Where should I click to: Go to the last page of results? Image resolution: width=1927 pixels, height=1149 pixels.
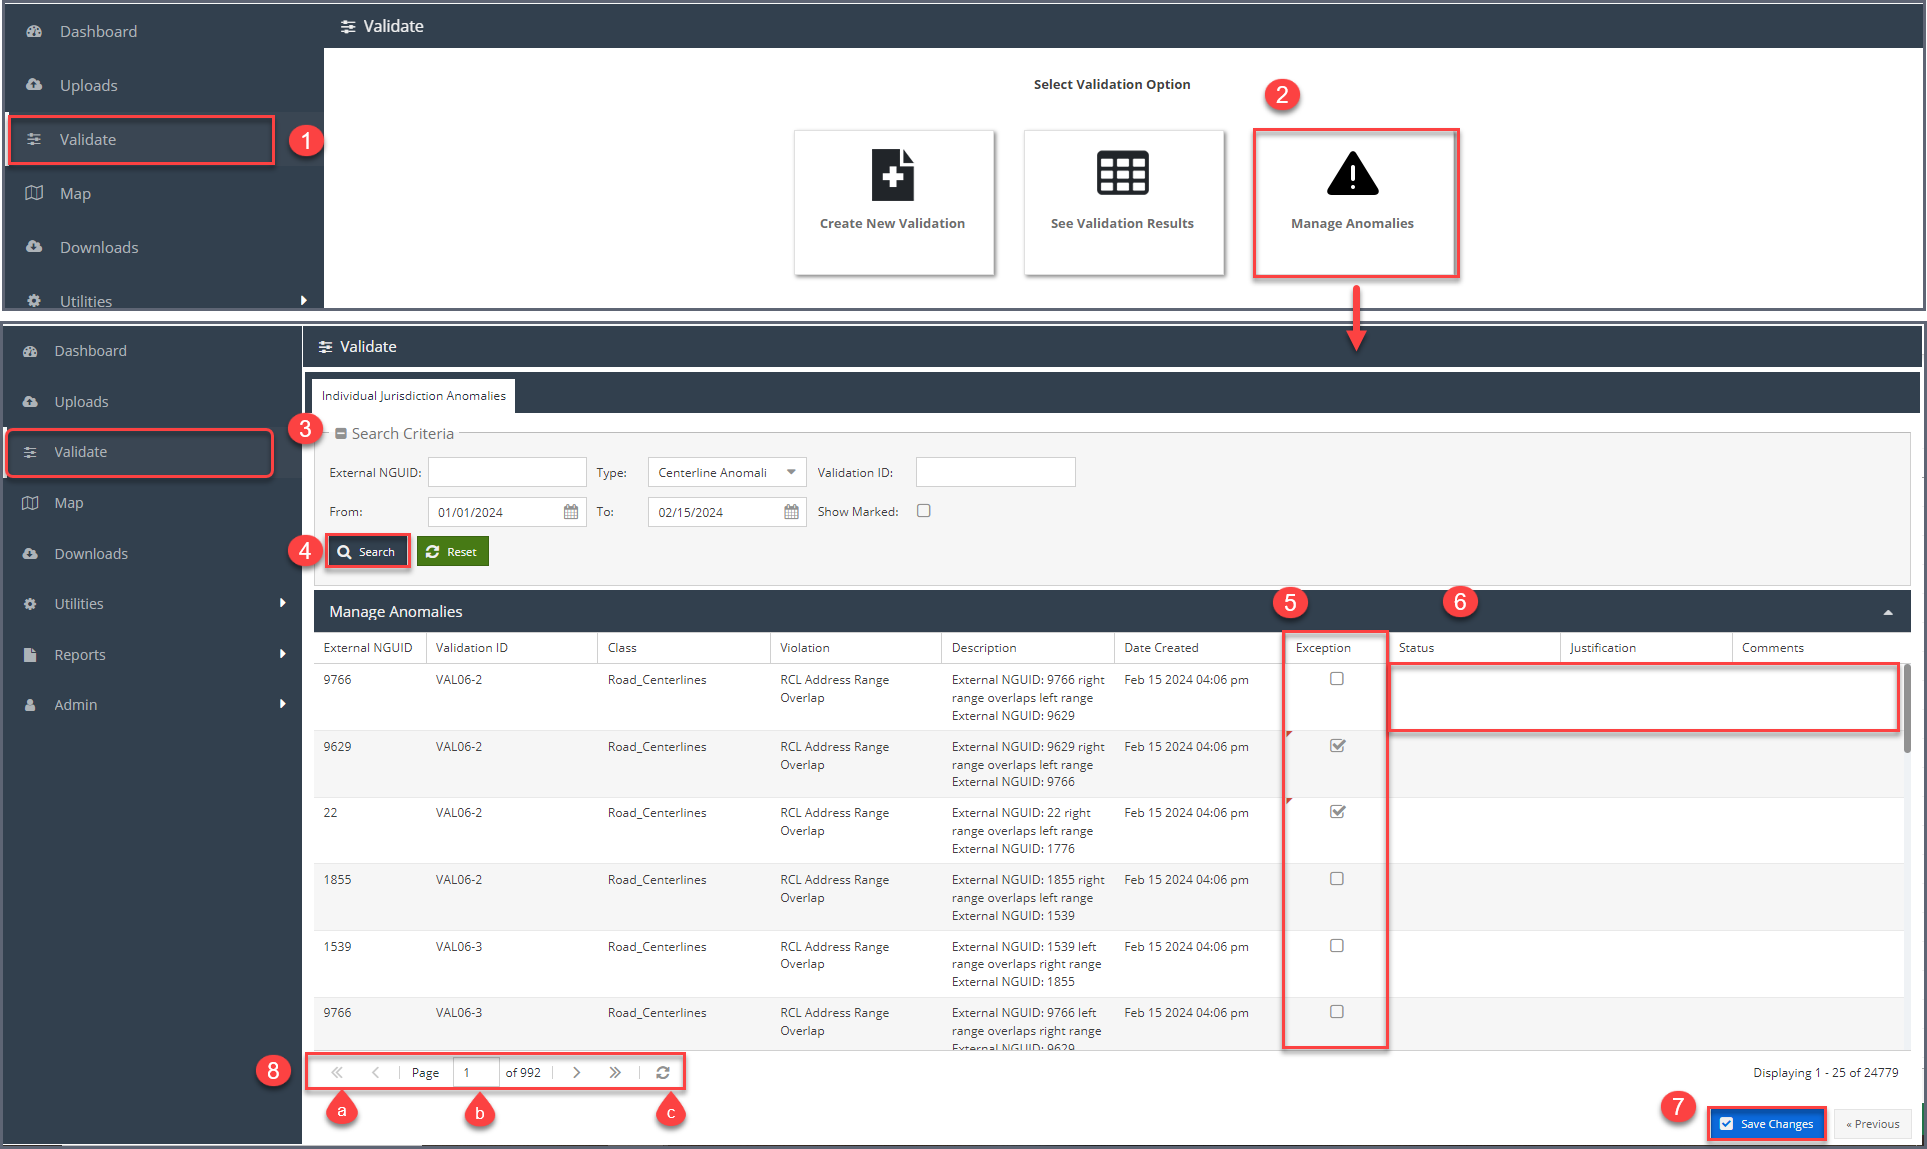click(615, 1072)
